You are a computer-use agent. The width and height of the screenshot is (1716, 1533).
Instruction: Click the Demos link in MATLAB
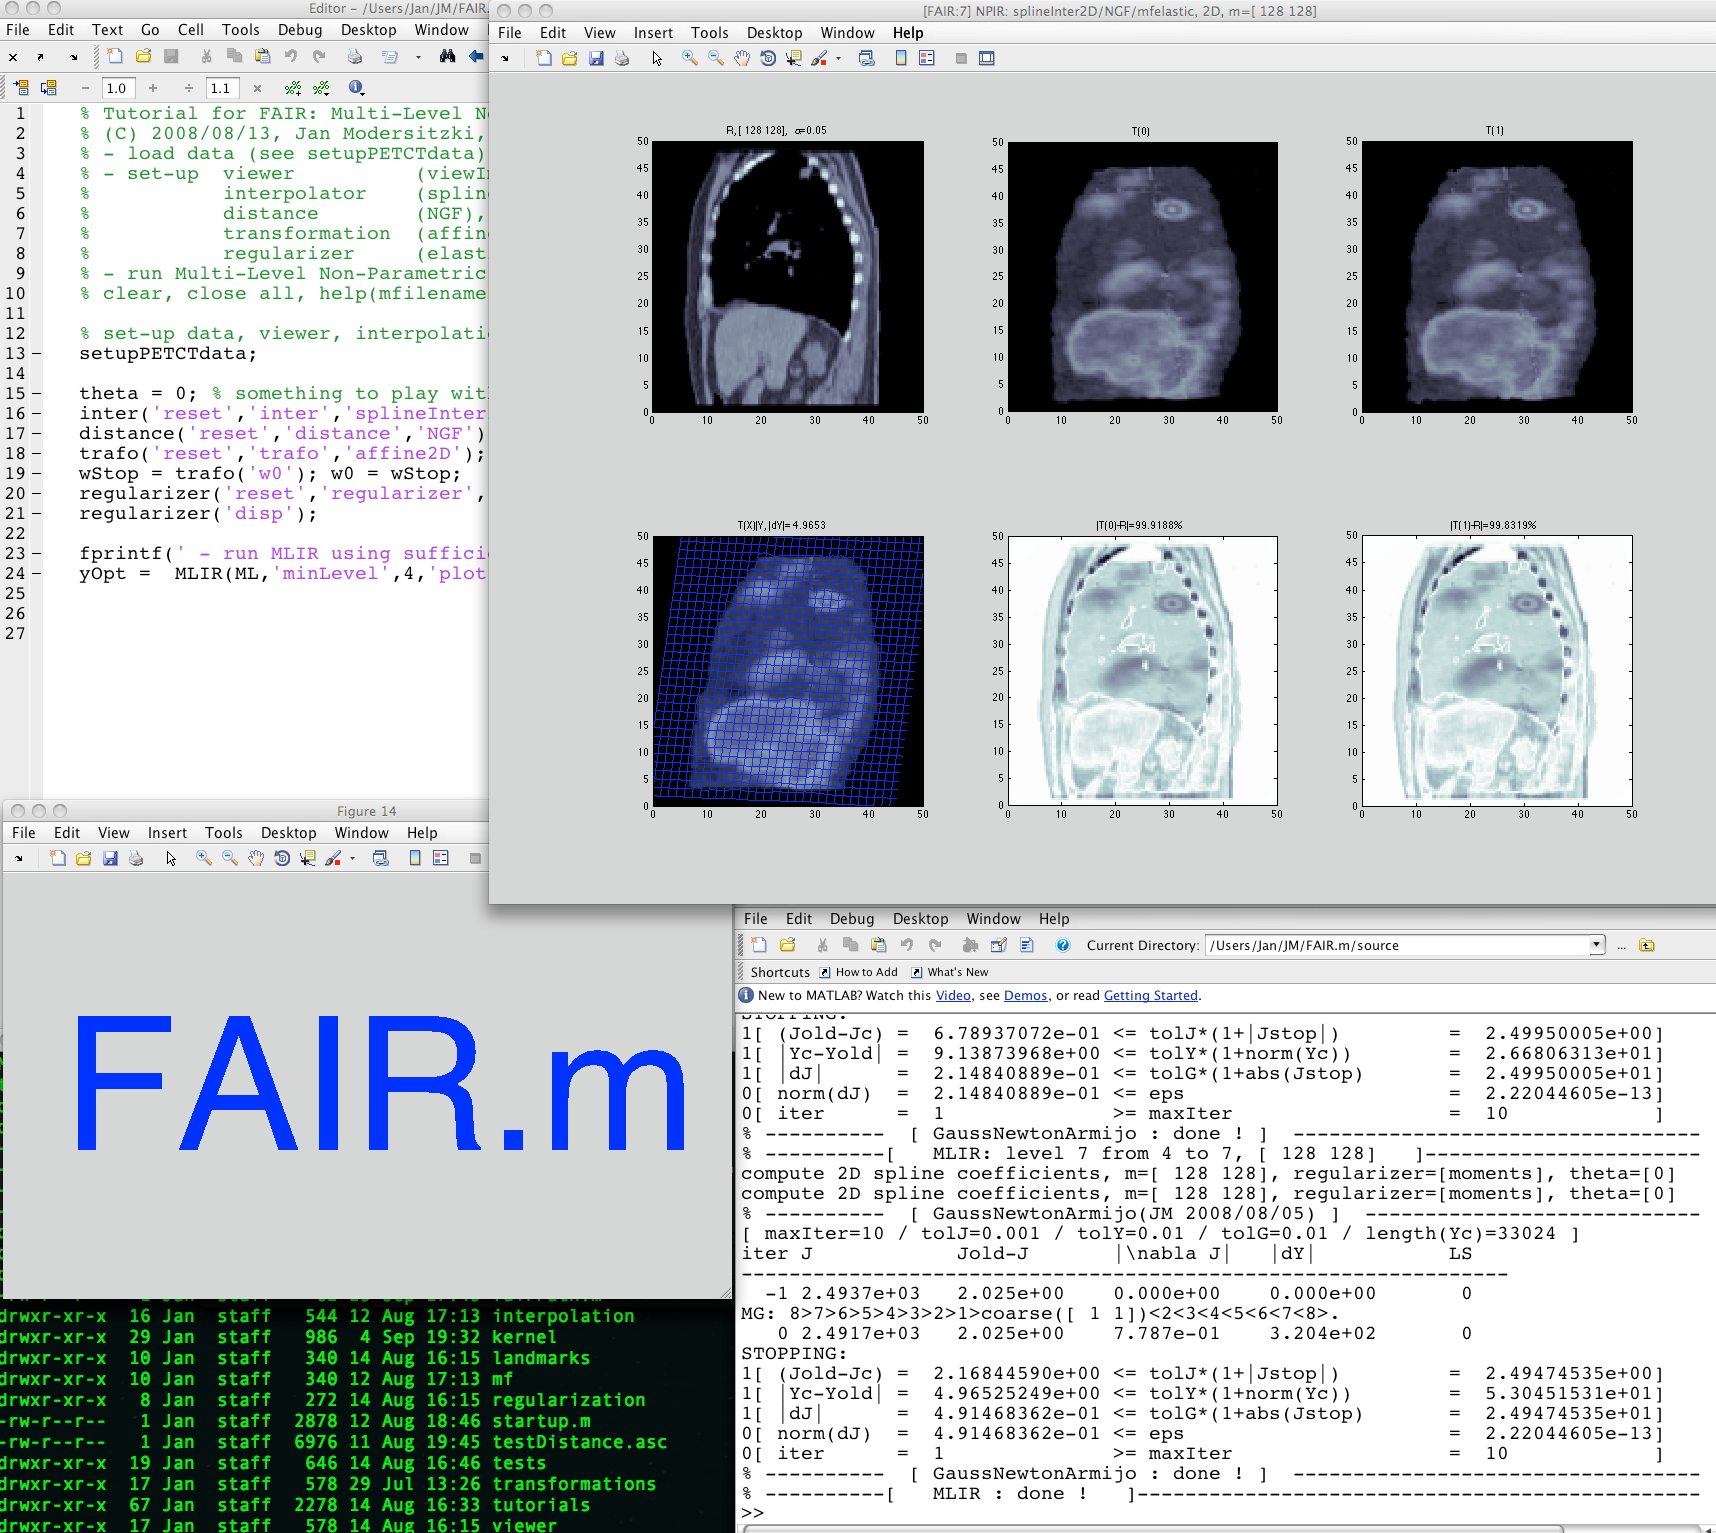coord(1025,995)
